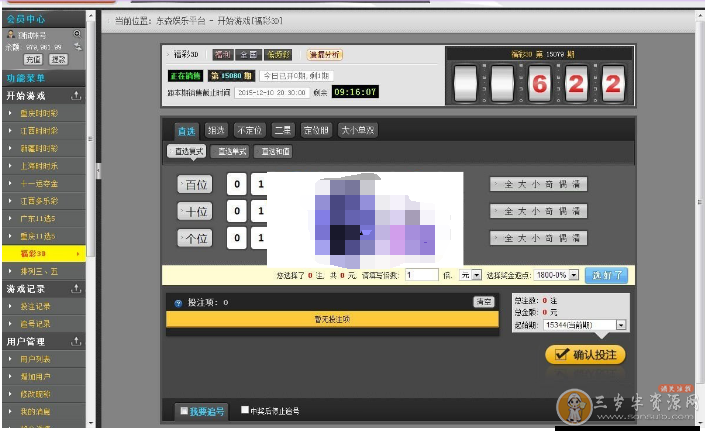Click the icon on the 用户管理 header
This screenshot has height=431, width=705.
click(x=77, y=342)
